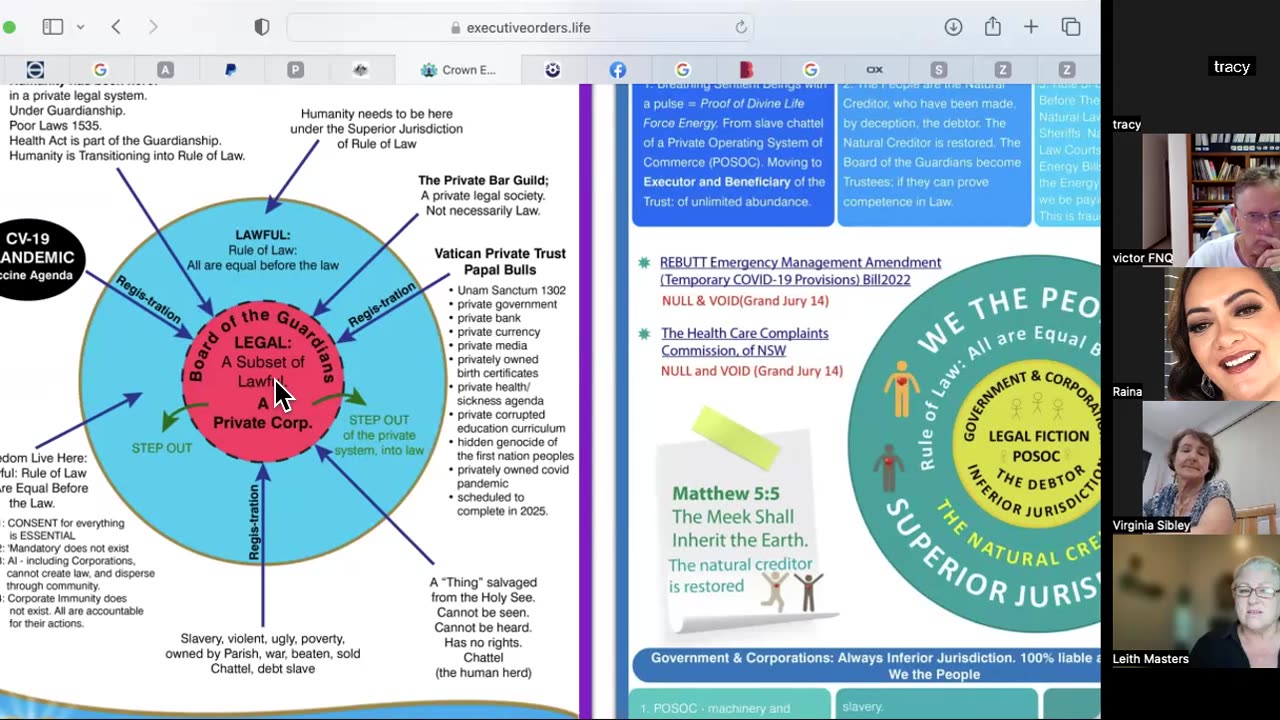Open Health Care Complaints Commission of NSW link
Viewport: 1280px width, 720px height.
click(x=744, y=341)
